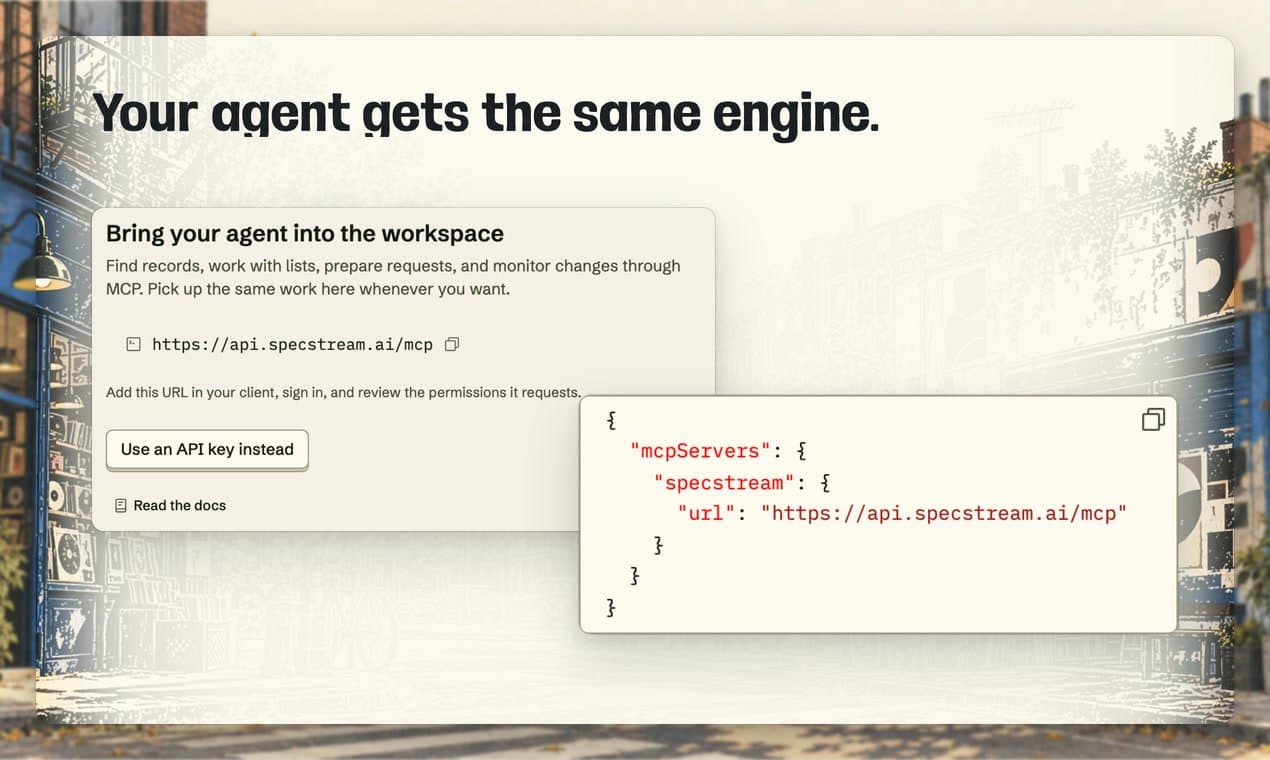The image size is (1270, 760).
Task: Click the terminal icon beside the MCP URL
Action: click(133, 344)
